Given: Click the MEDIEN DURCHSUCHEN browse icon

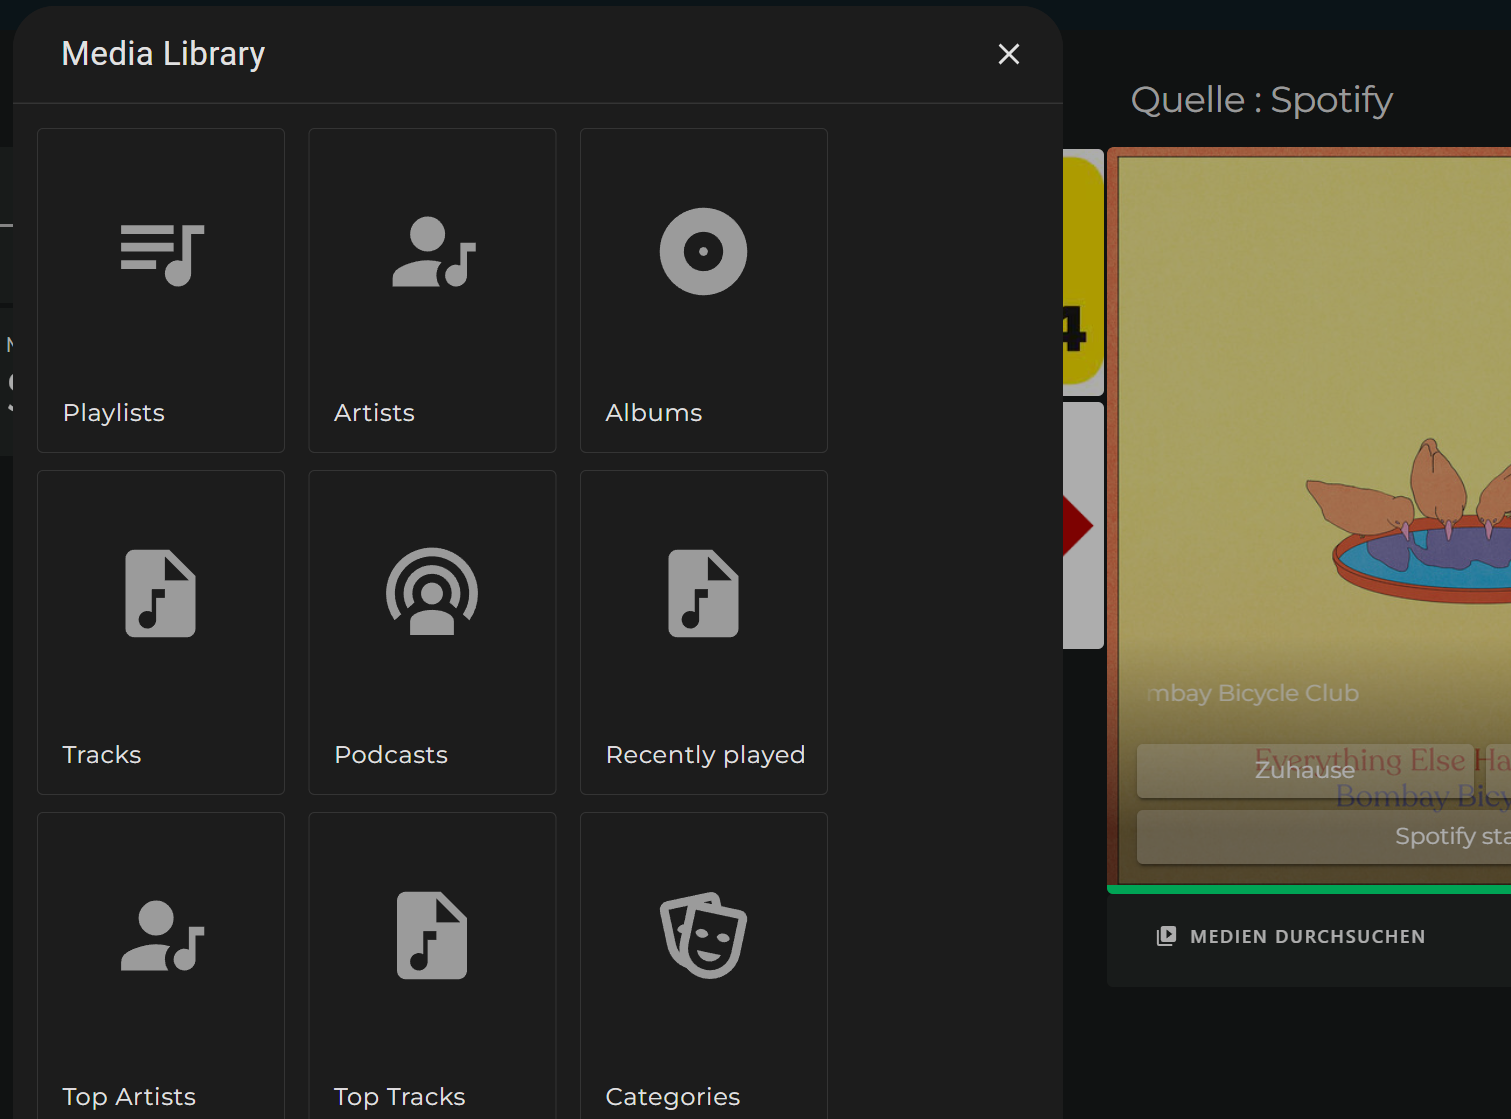Looking at the screenshot, I should click(1167, 936).
